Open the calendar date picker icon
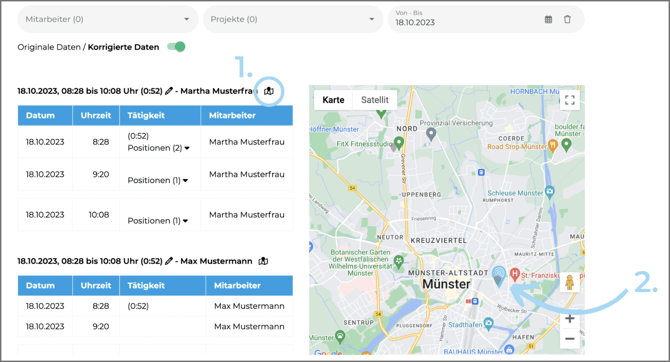Viewport: 670px width, 362px height. (x=548, y=19)
